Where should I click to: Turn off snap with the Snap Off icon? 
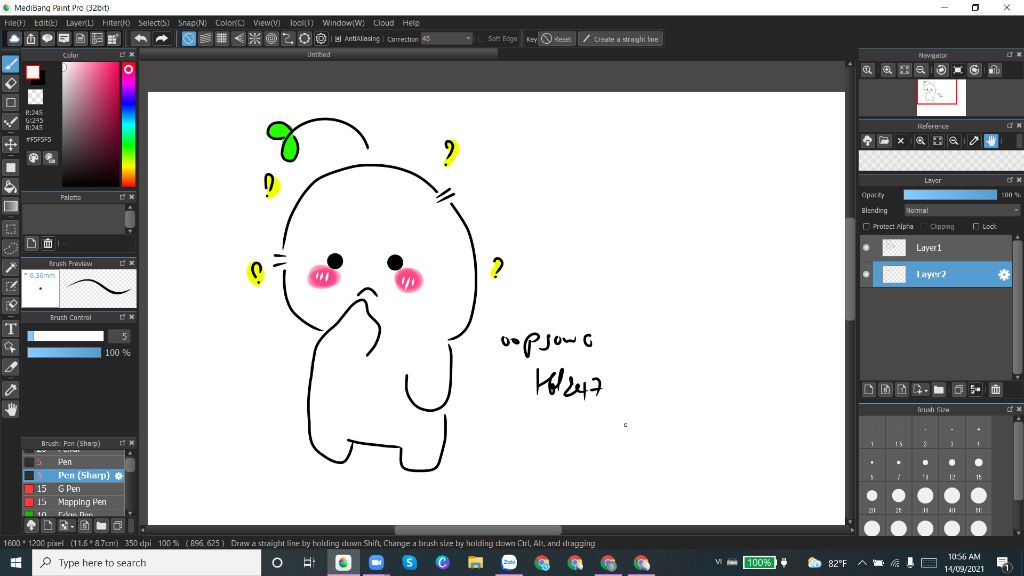pyautogui.click(x=188, y=39)
